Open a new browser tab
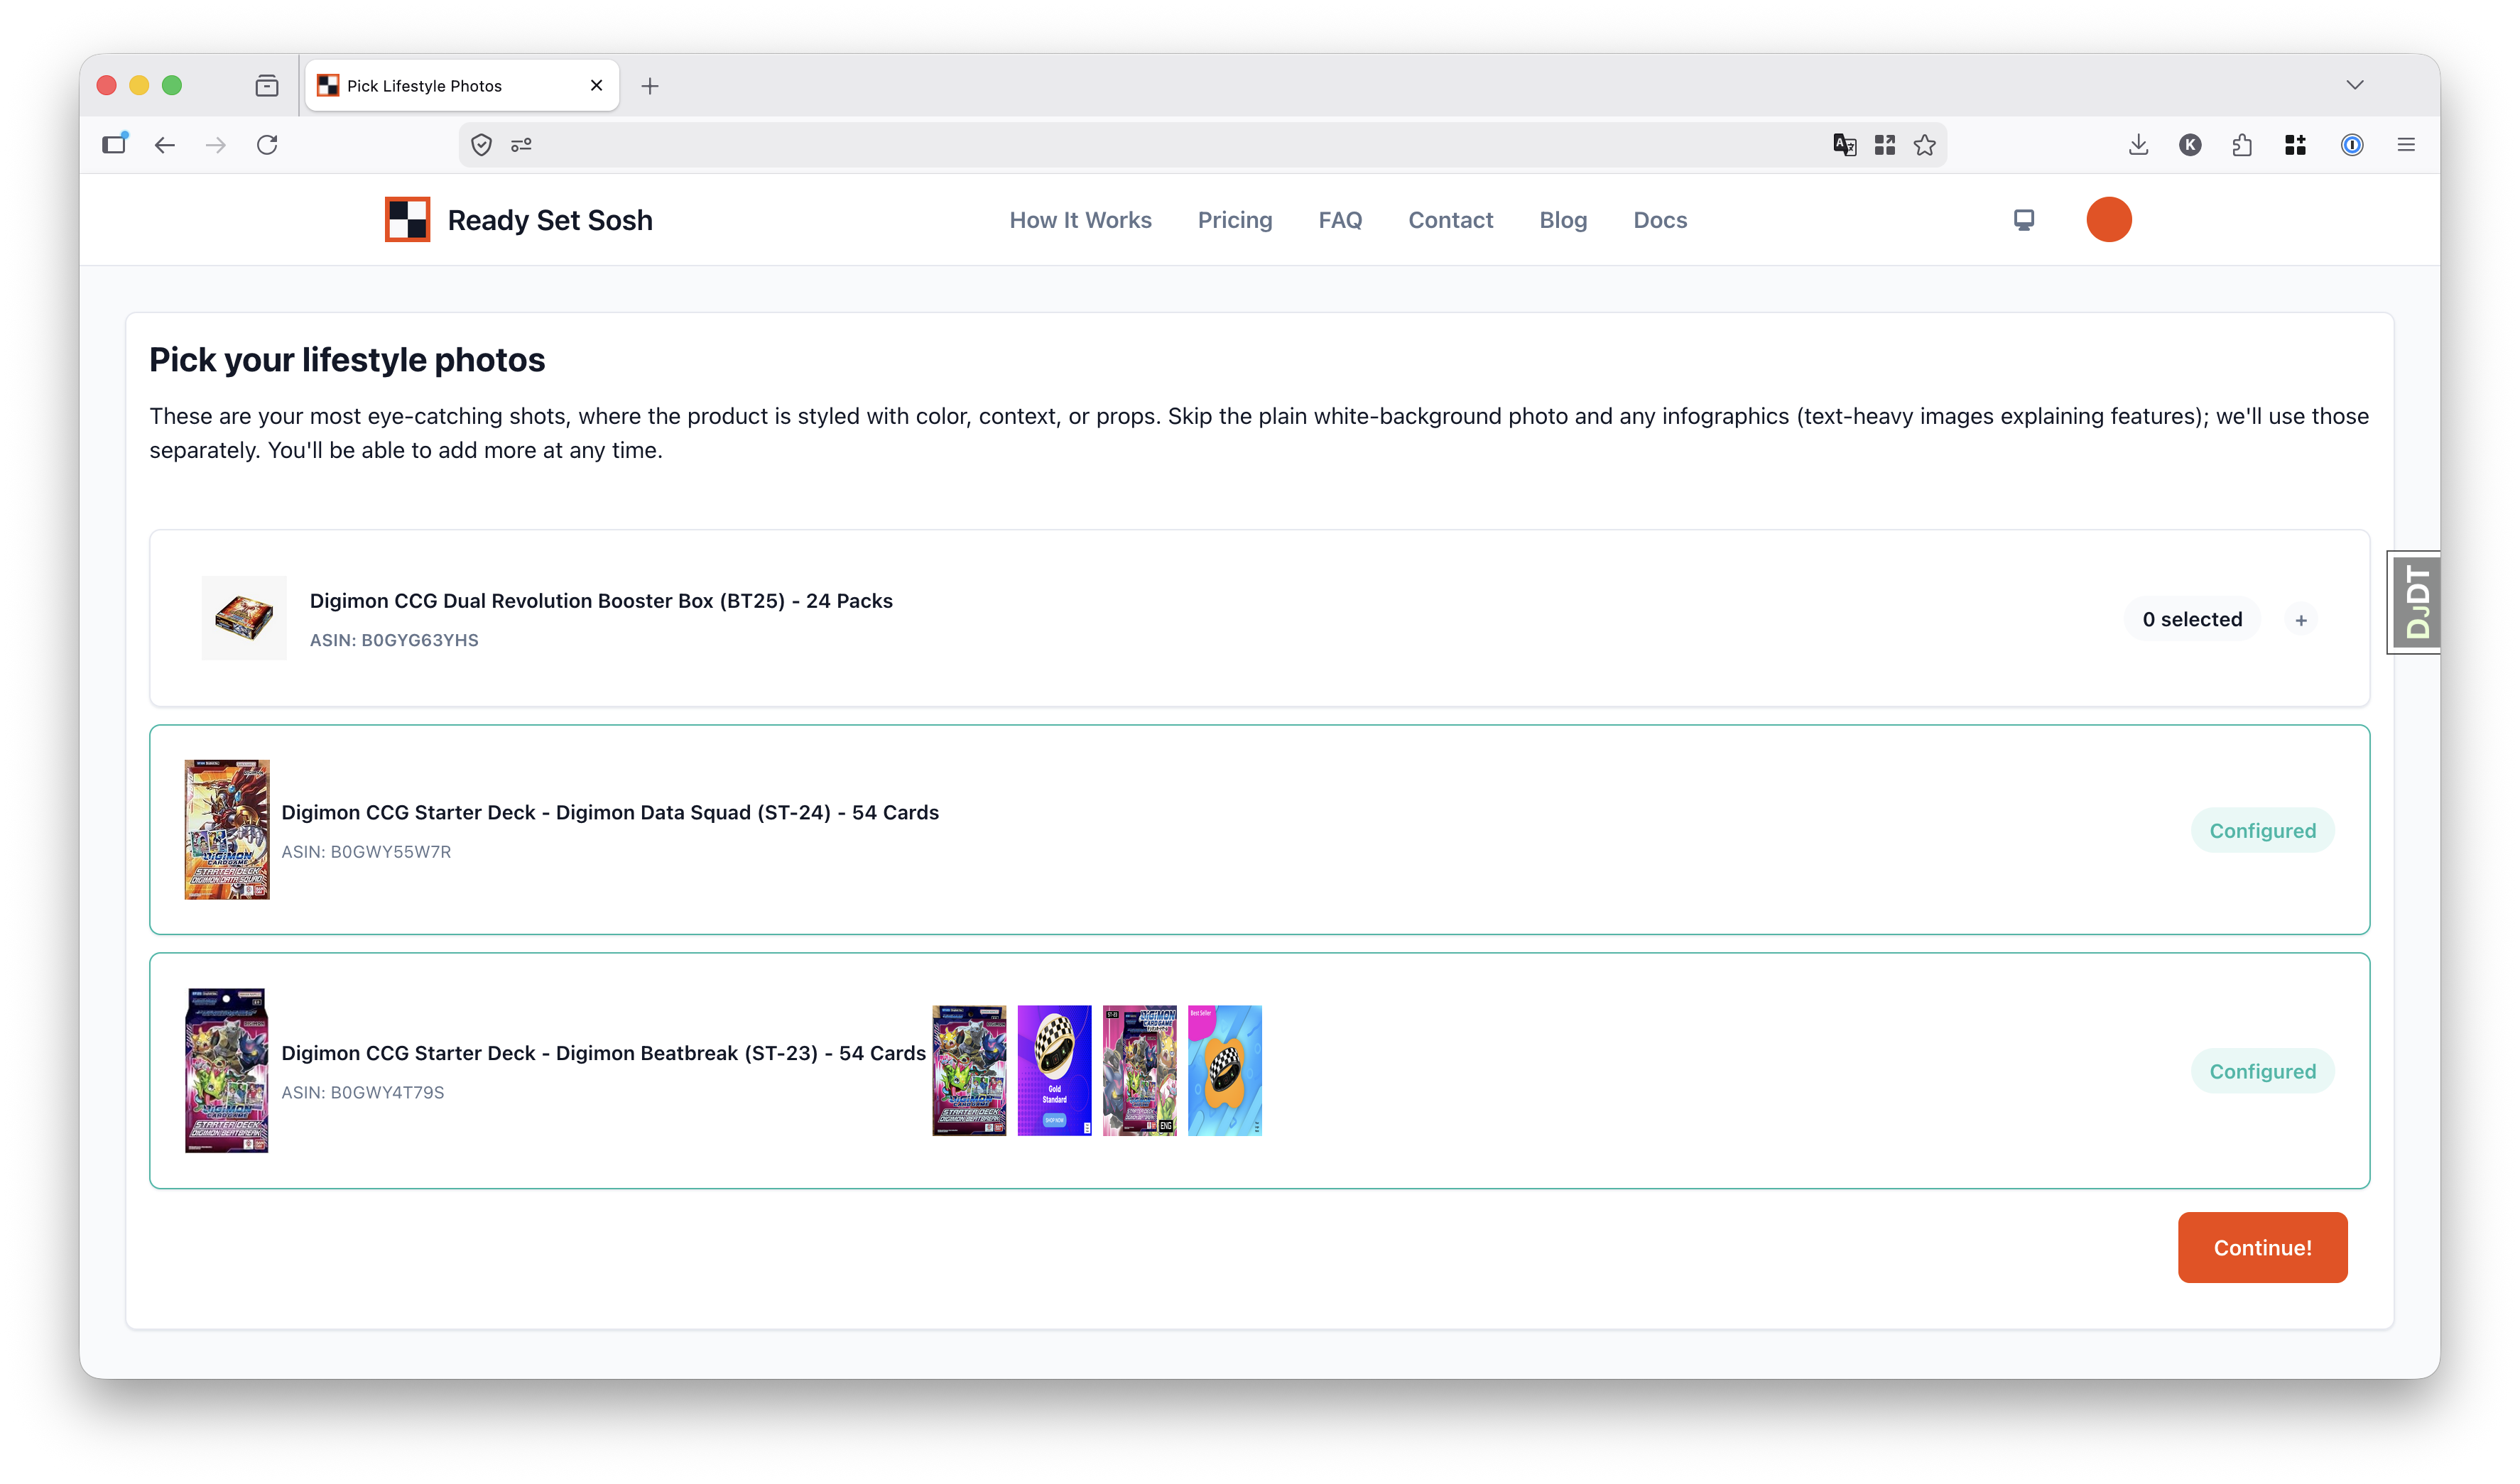This screenshot has height=1484, width=2520. point(650,86)
